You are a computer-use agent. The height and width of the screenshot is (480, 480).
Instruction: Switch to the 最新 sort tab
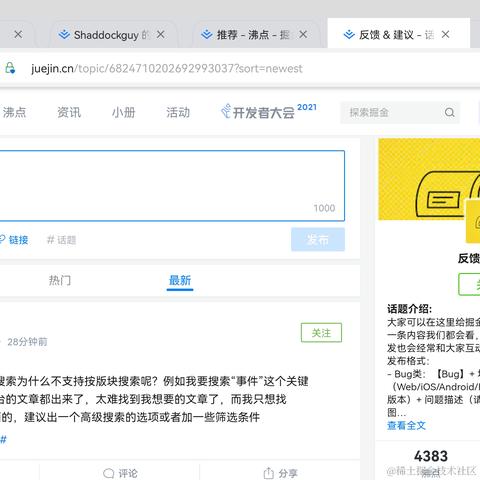[180, 280]
